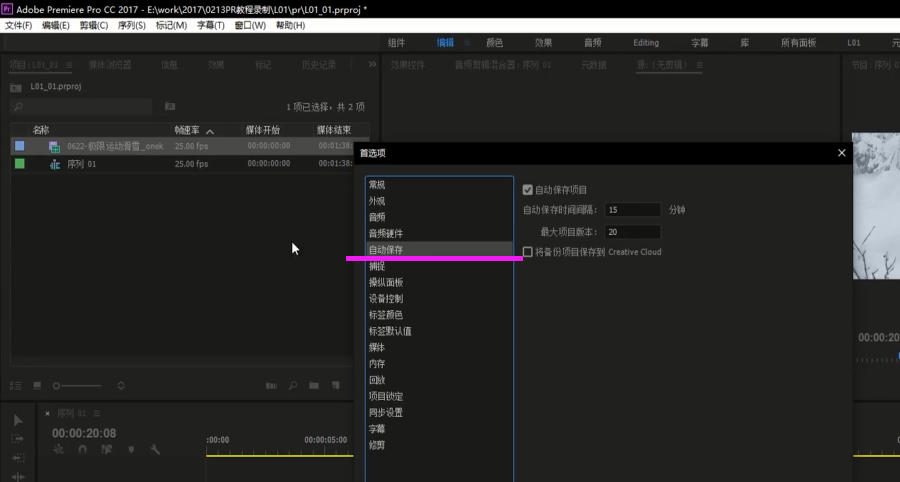Switch project panel to List View
The image size is (900, 482).
(16, 386)
